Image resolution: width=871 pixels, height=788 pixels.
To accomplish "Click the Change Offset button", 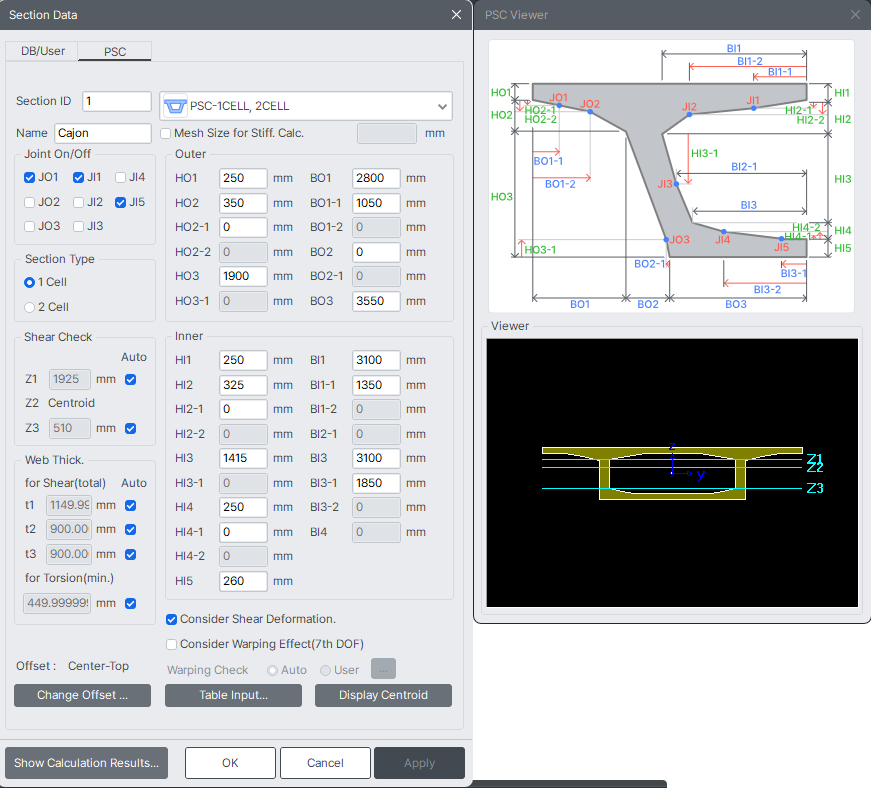I will [82, 695].
